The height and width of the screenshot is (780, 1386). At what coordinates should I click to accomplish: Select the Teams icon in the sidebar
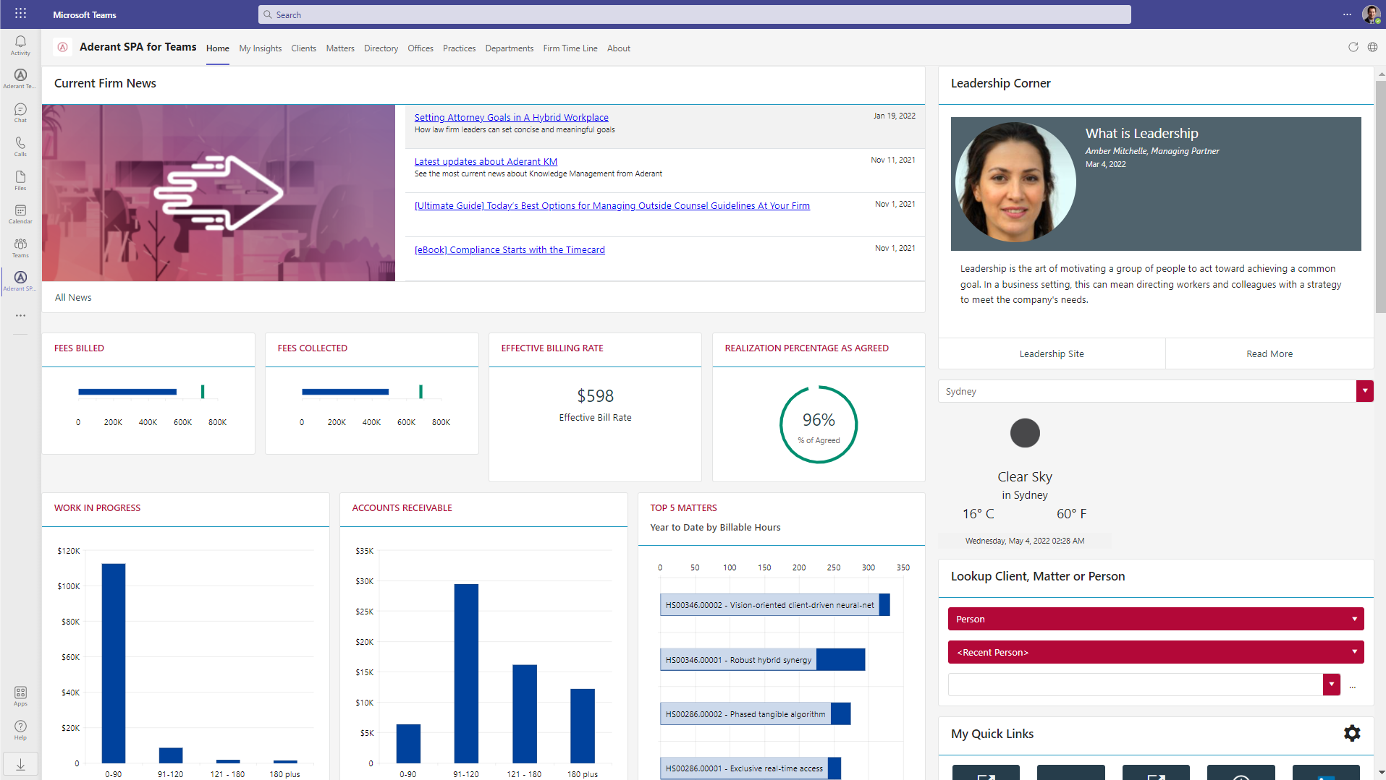tap(20, 248)
